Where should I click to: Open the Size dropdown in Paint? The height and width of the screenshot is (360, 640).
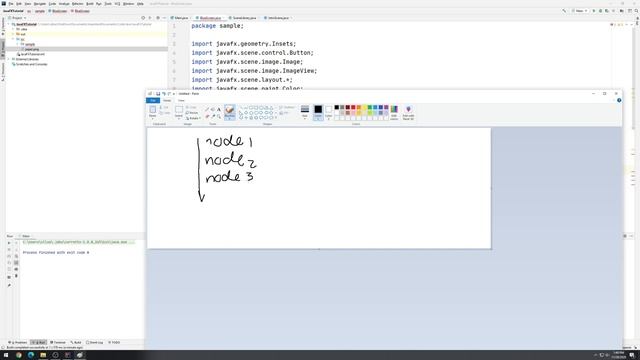(305, 112)
